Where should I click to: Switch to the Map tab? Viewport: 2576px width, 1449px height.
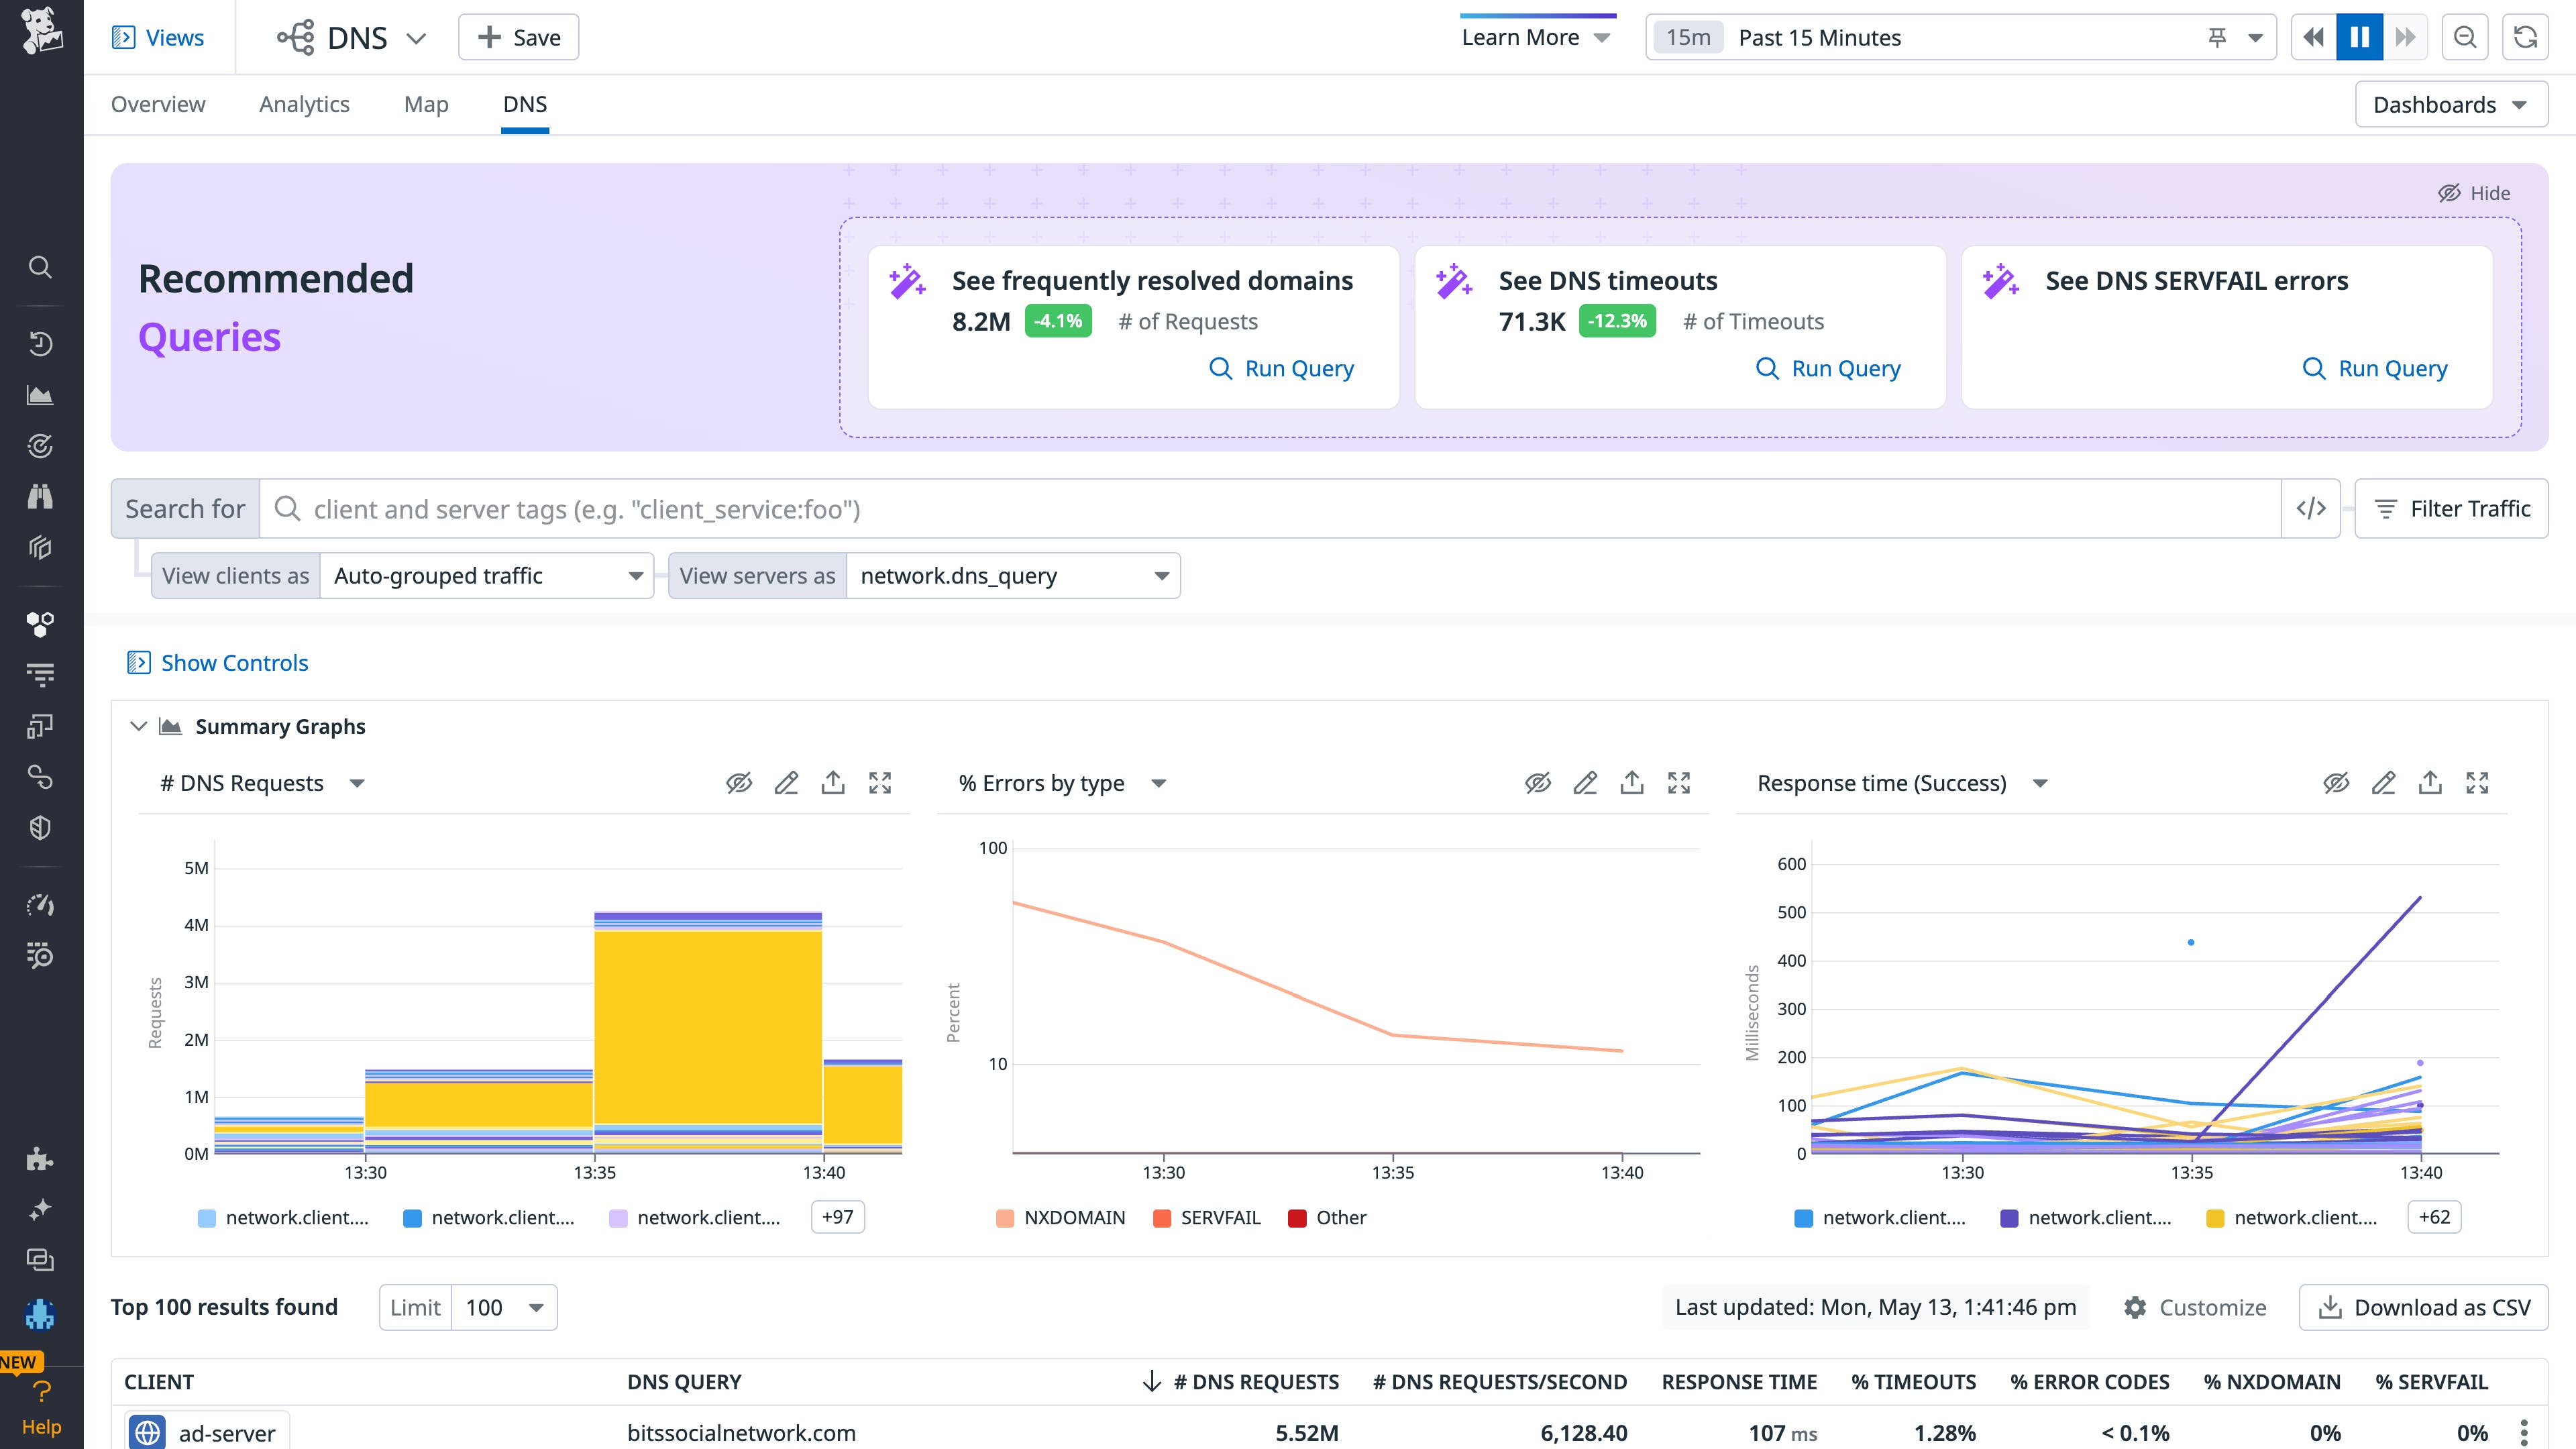pyautogui.click(x=425, y=103)
